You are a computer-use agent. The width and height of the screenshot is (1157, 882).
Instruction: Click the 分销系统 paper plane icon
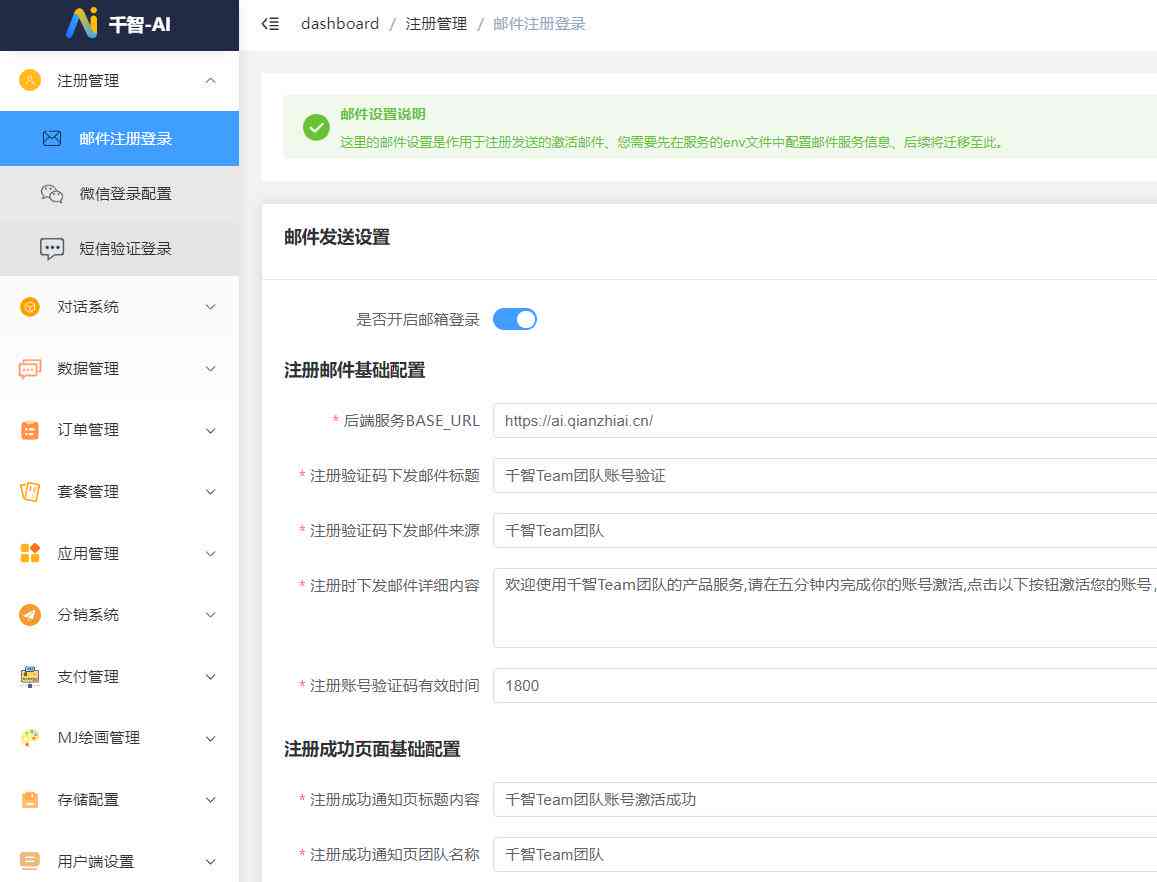30,614
